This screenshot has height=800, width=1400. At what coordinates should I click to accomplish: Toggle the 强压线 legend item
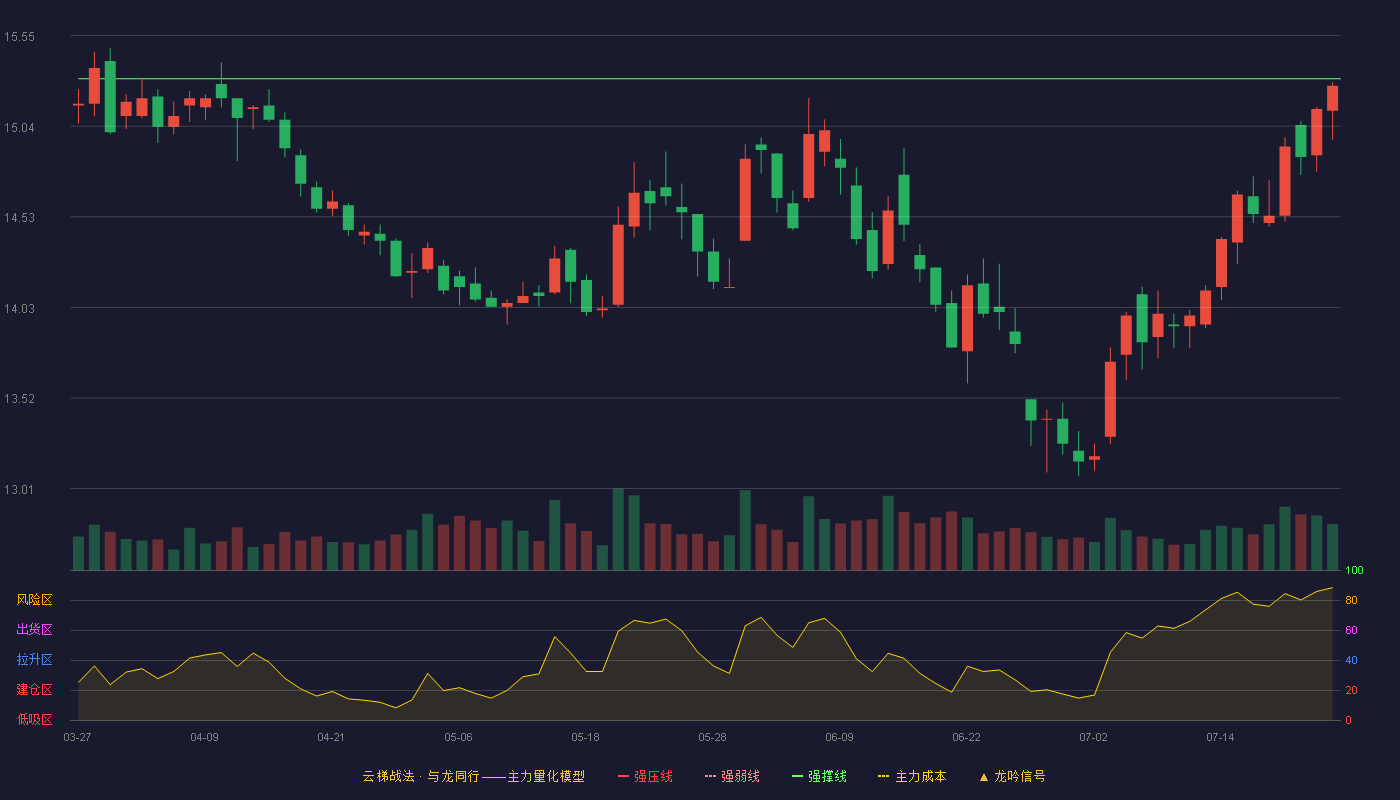point(645,776)
